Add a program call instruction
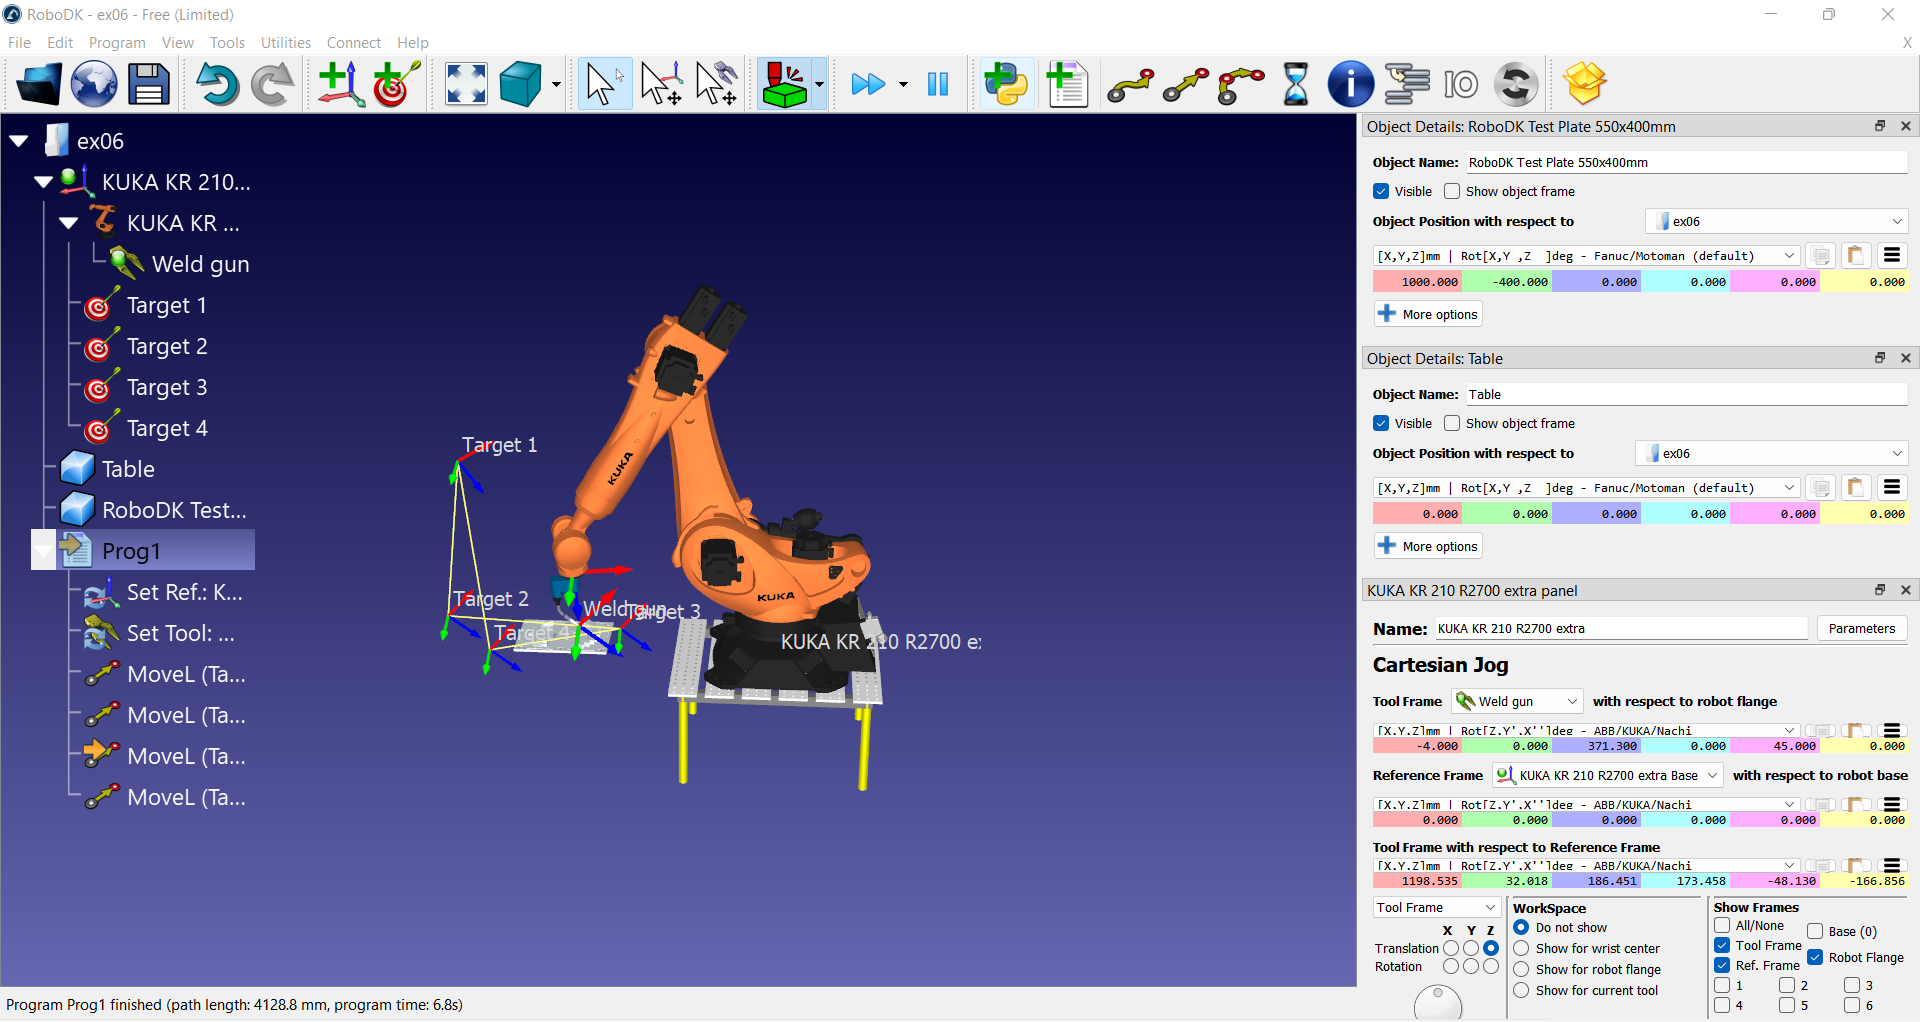 1406,84
